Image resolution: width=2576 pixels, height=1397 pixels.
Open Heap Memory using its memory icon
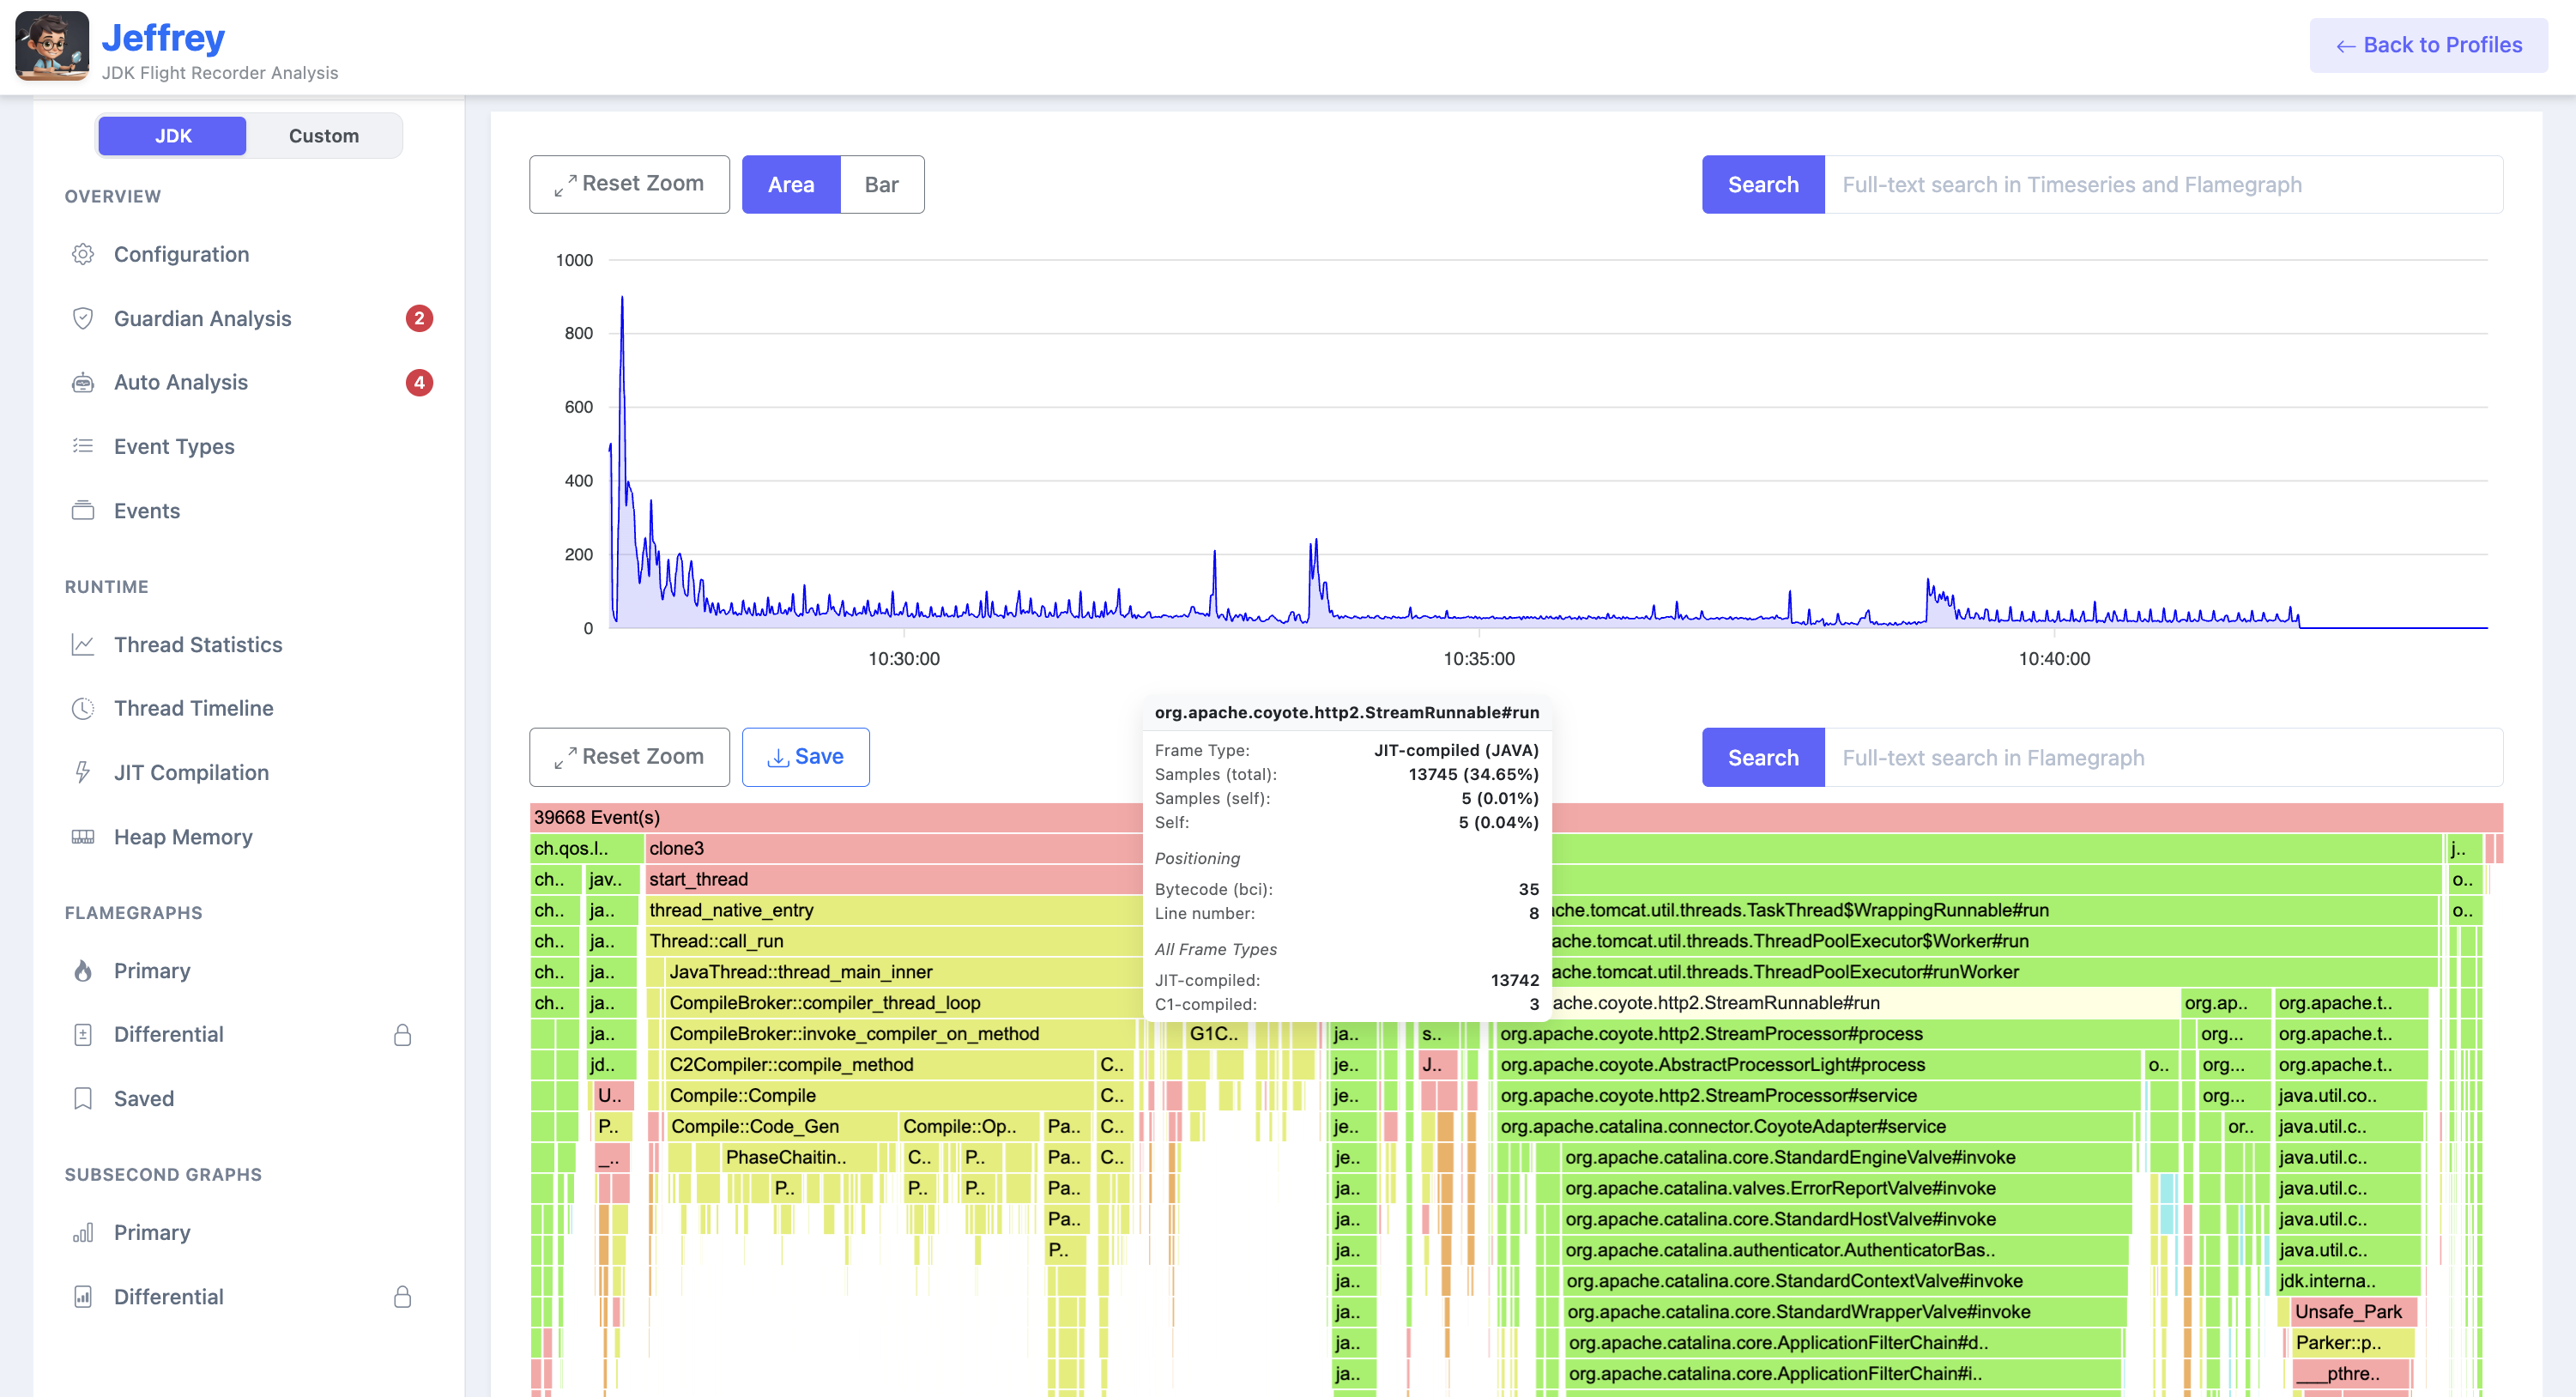pos(84,836)
